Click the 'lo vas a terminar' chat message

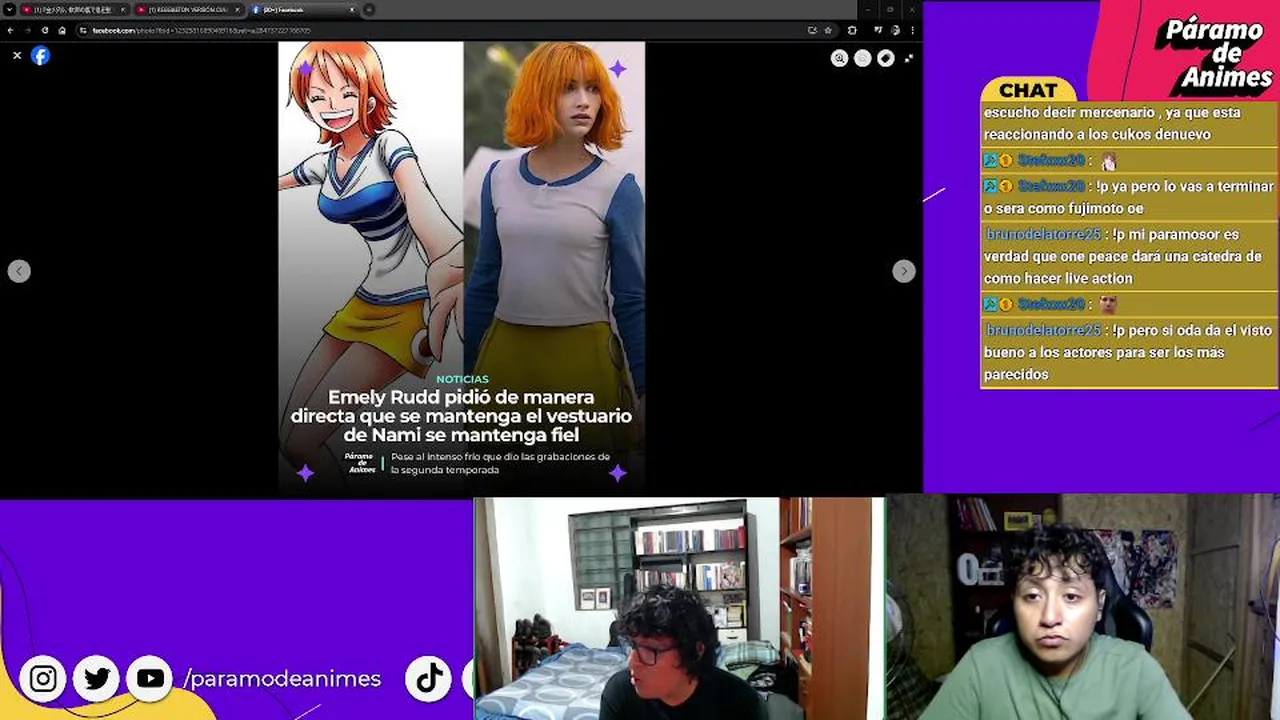[1128, 197]
